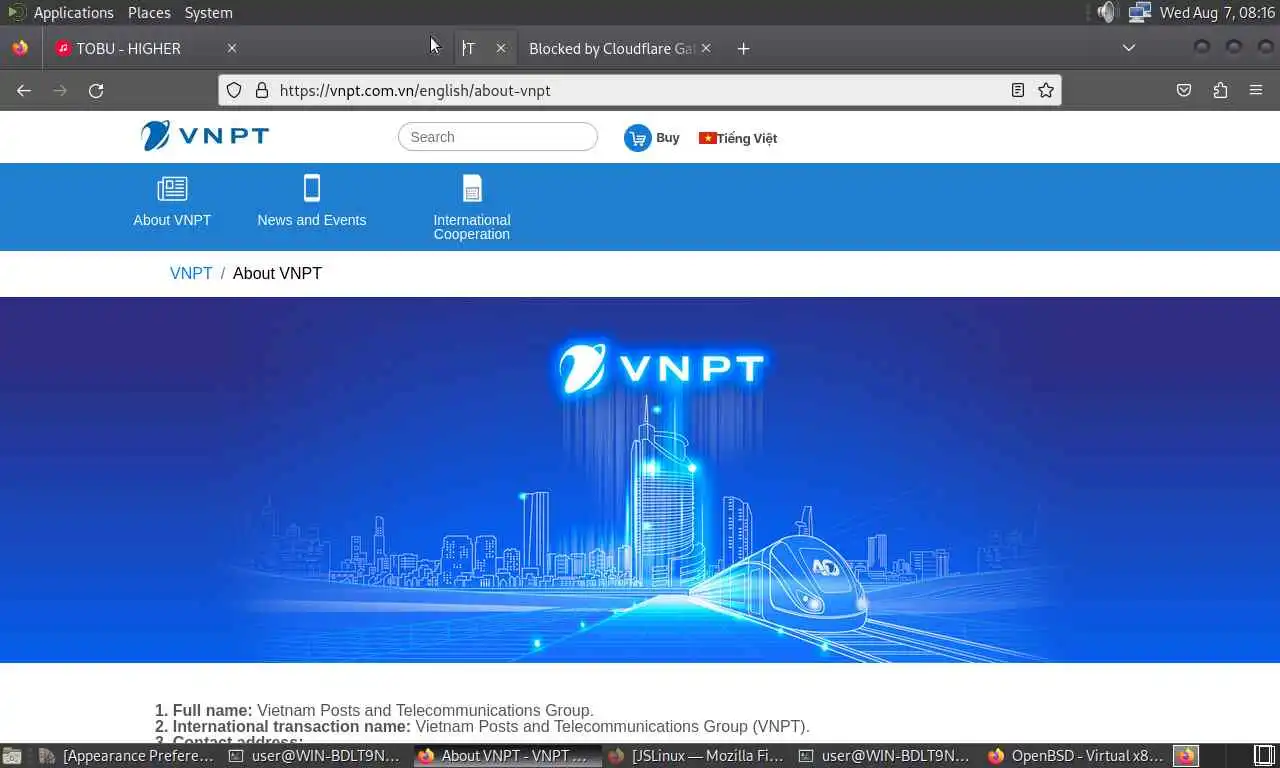Open a new browser tab

pyautogui.click(x=743, y=48)
